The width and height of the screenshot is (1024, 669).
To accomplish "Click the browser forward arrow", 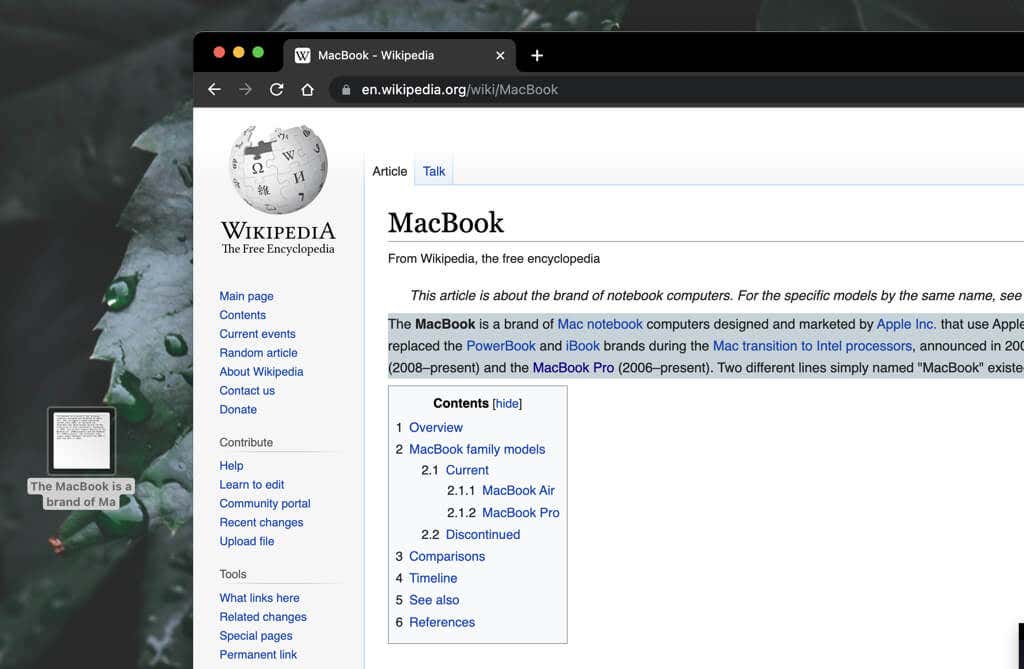I will (246, 90).
